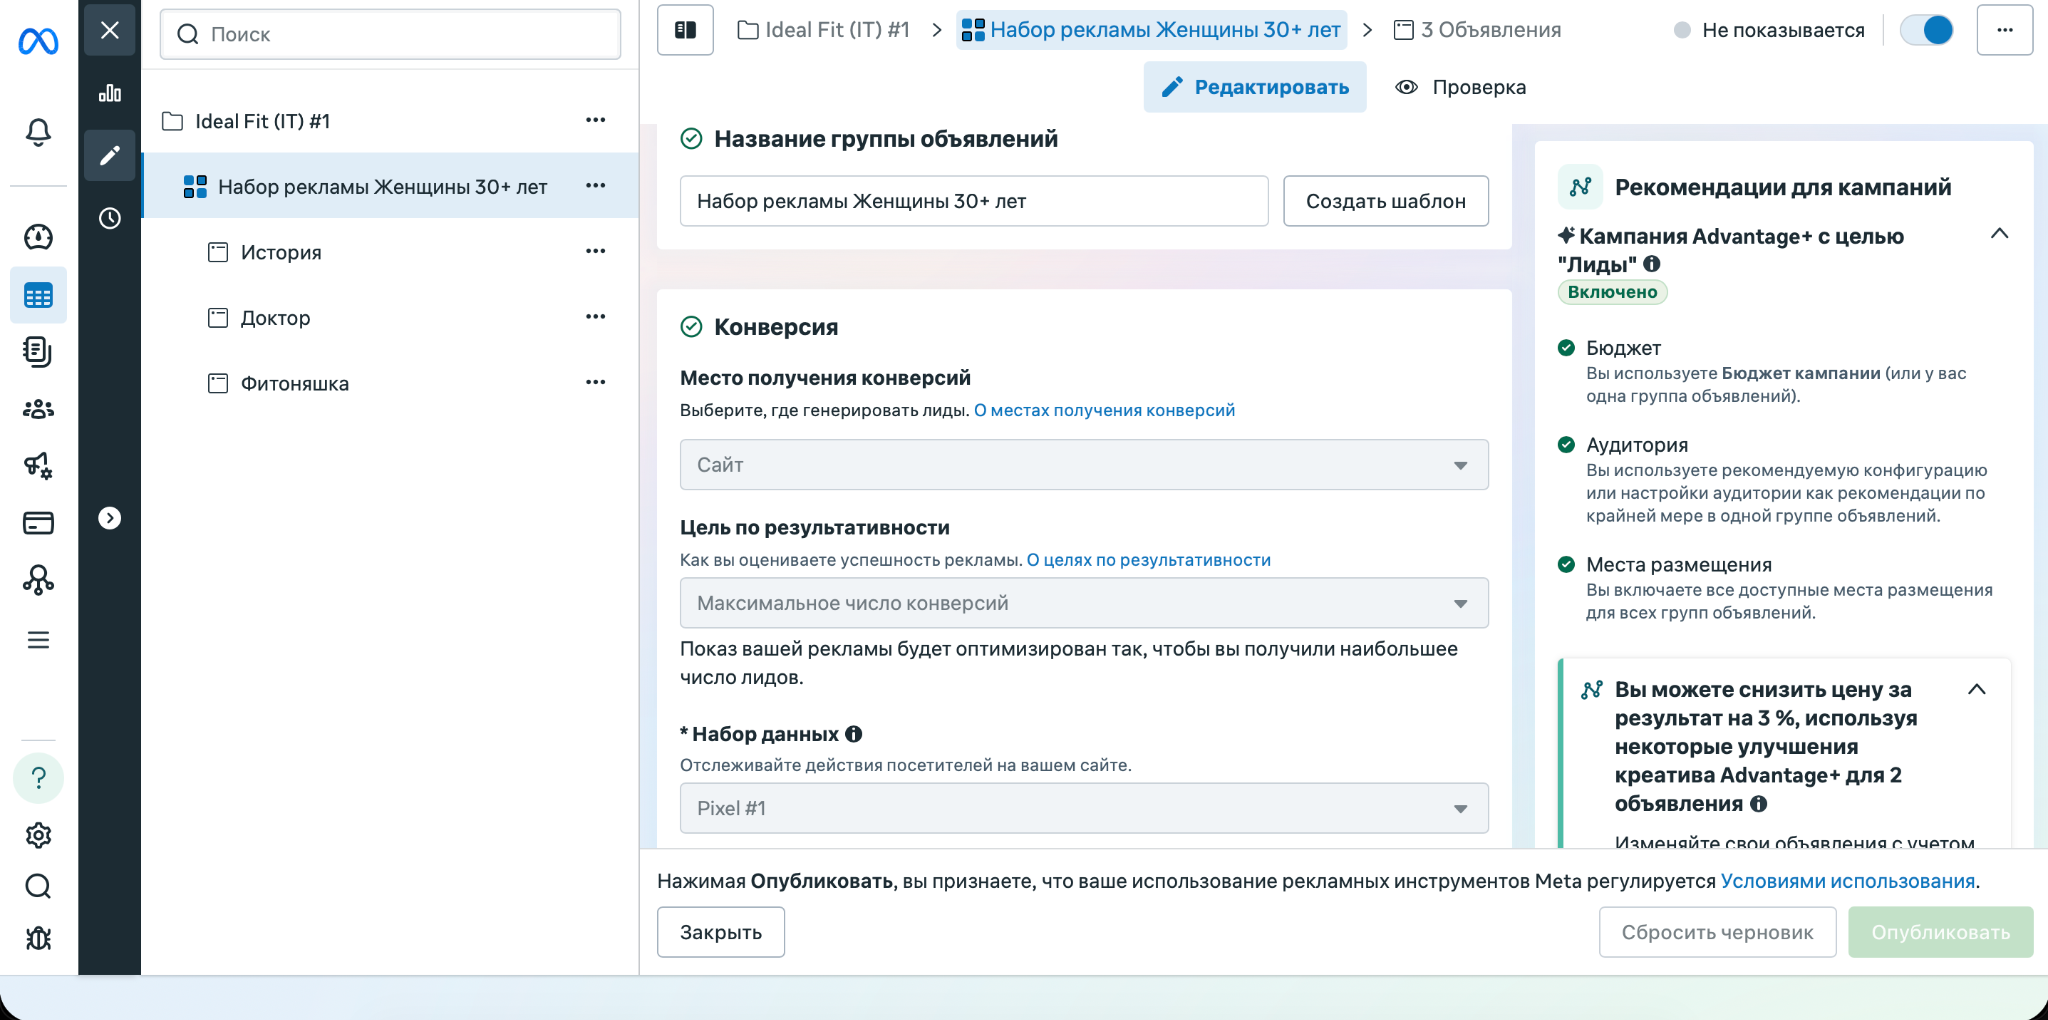The width and height of the screenshot is (2048, 1020).
Task: Select the Доктор ad in tree
Action: (275, 318)
